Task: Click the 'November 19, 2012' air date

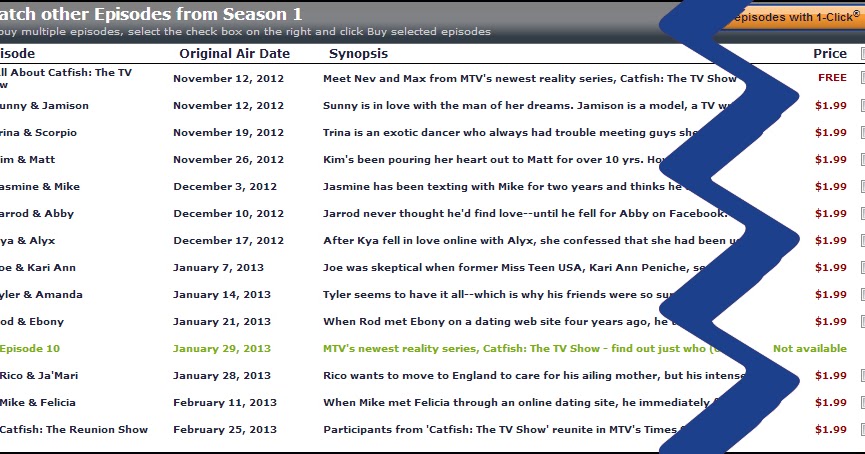Action: click(x=228, y=132)
